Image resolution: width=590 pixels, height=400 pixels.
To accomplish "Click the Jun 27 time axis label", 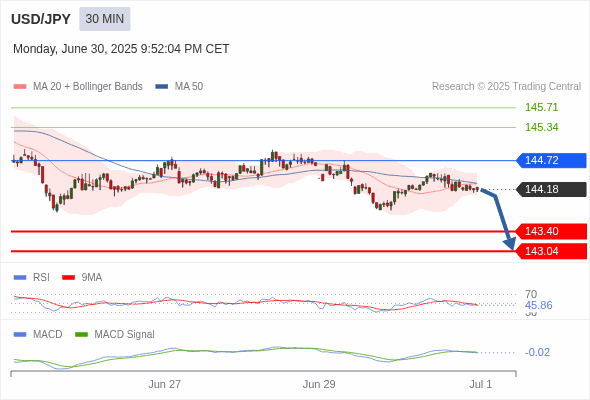I will click(164, 384).
